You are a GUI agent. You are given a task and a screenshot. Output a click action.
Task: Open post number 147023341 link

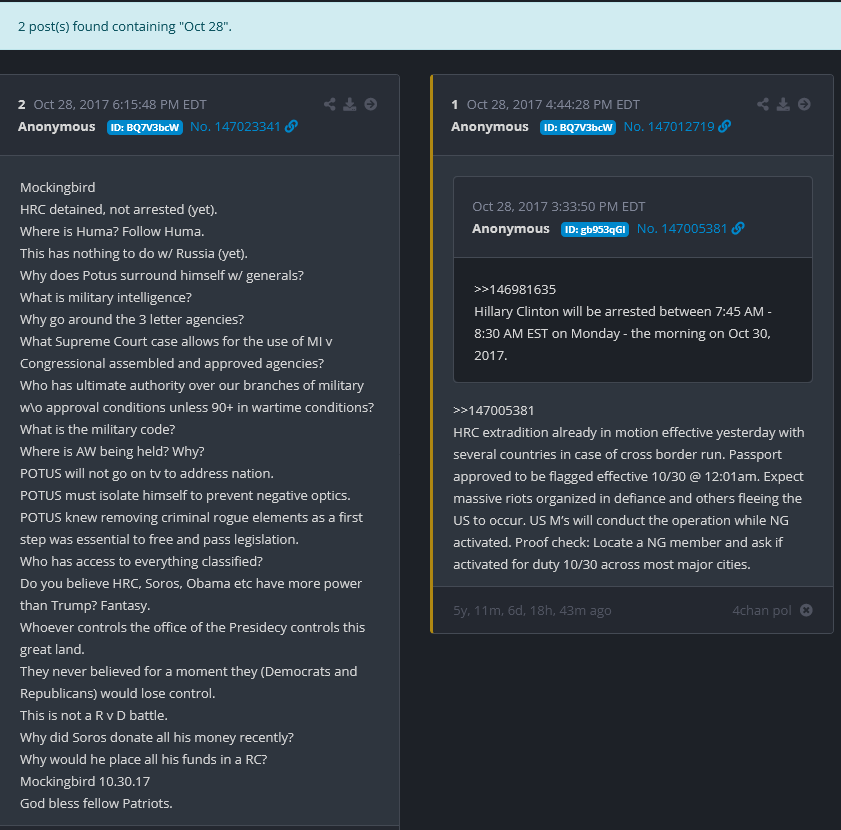coord(235,127)
